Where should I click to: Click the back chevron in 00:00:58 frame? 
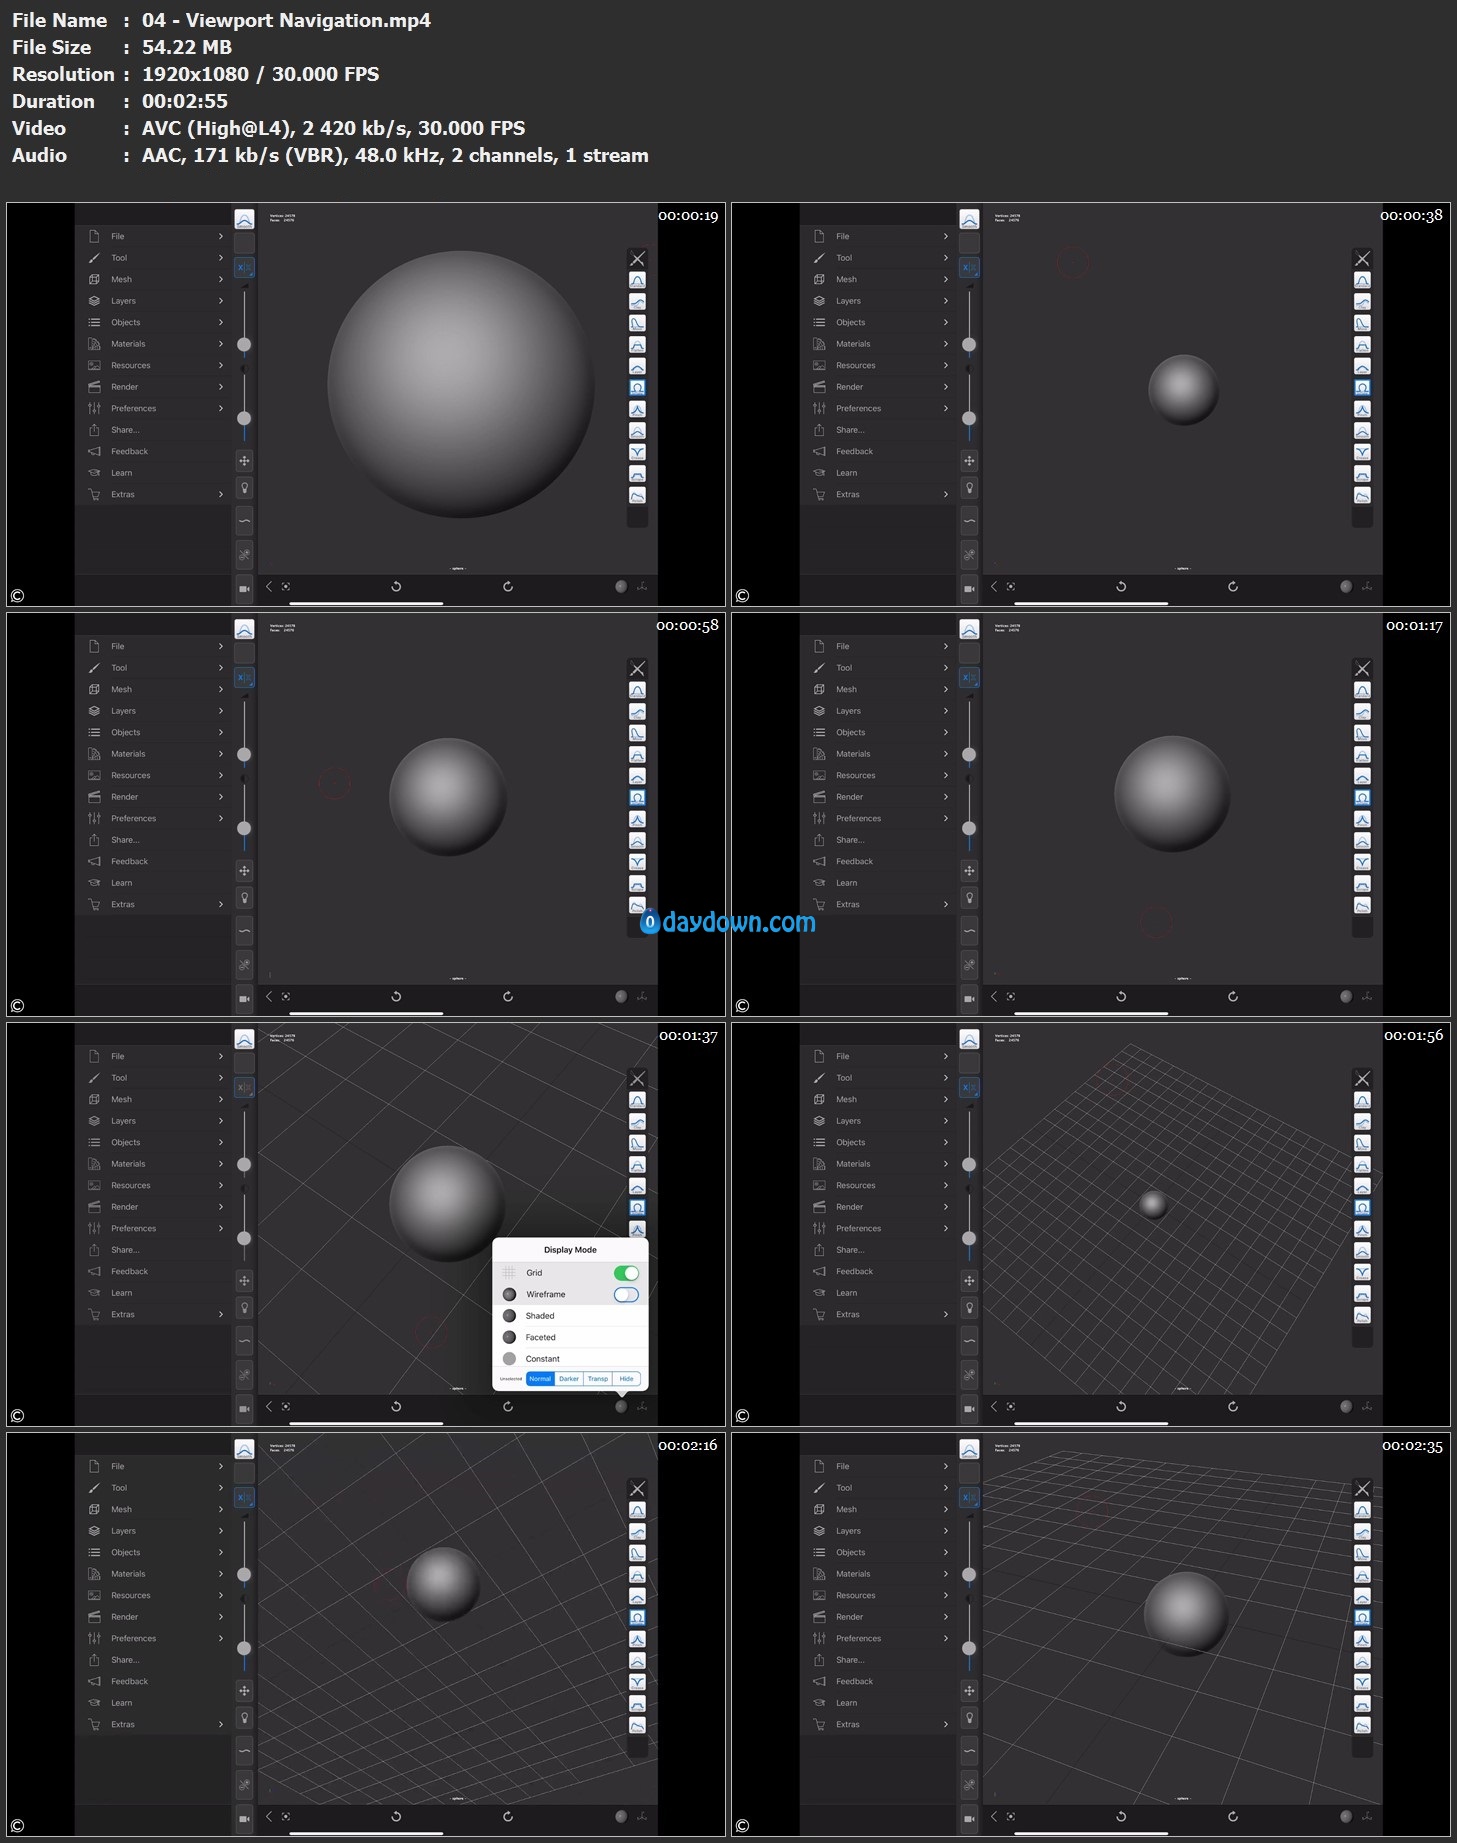[269, 997]
